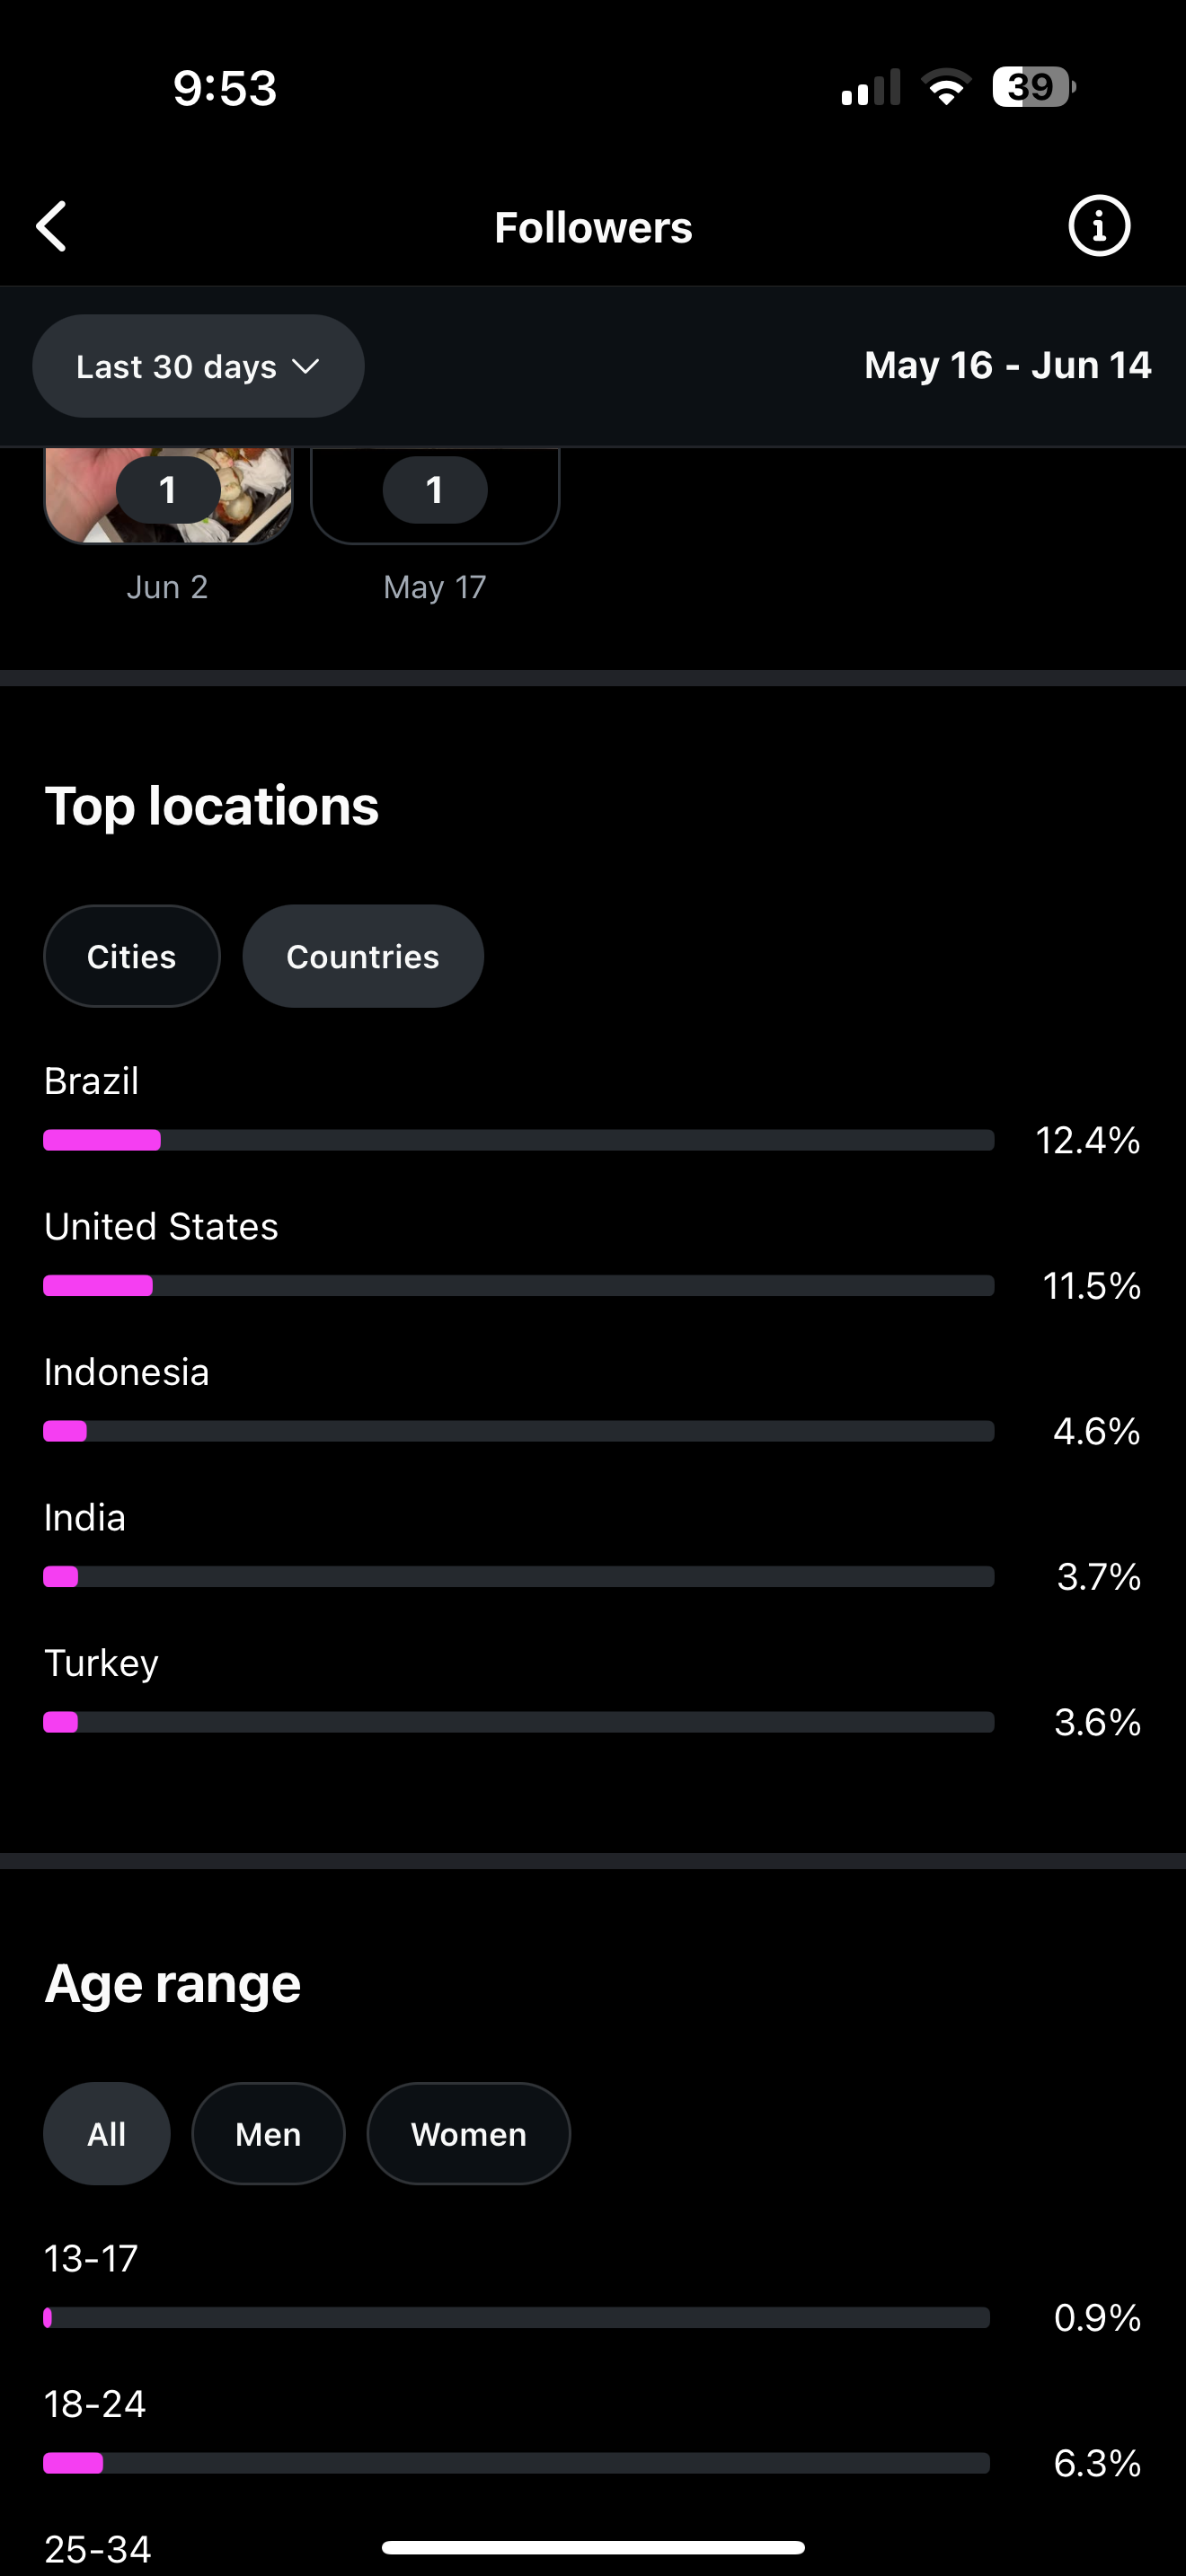
Task: Open the Jun 2 post thumbnail
Action: (x=168, y=496)
